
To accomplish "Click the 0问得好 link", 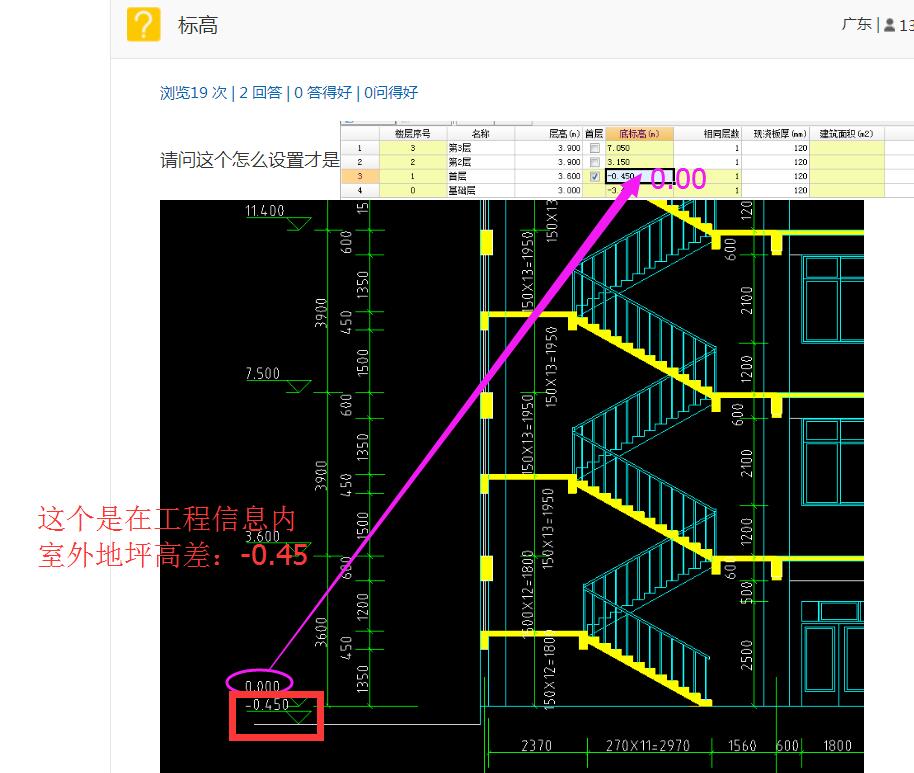I will pos(391,93).
